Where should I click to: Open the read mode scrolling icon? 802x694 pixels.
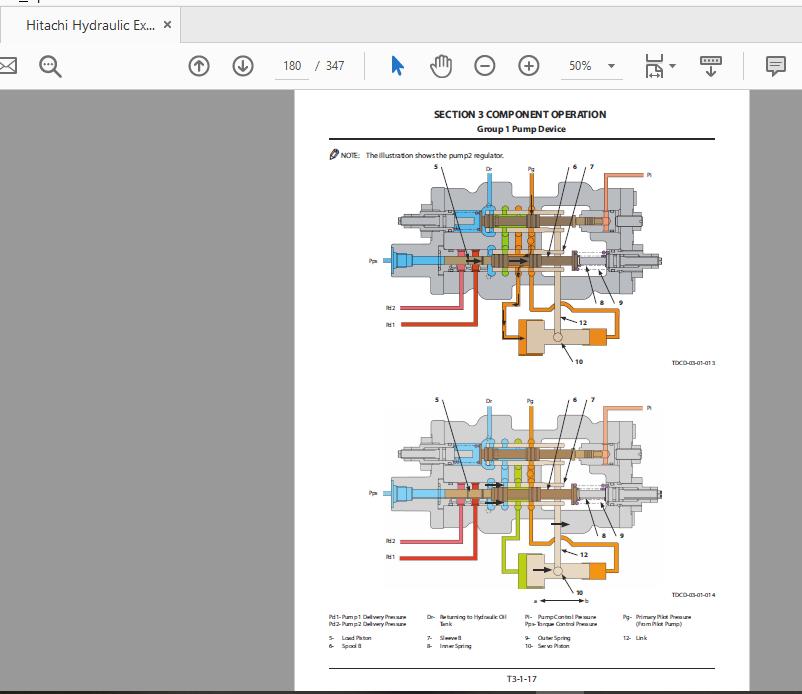tap(711, 66)
